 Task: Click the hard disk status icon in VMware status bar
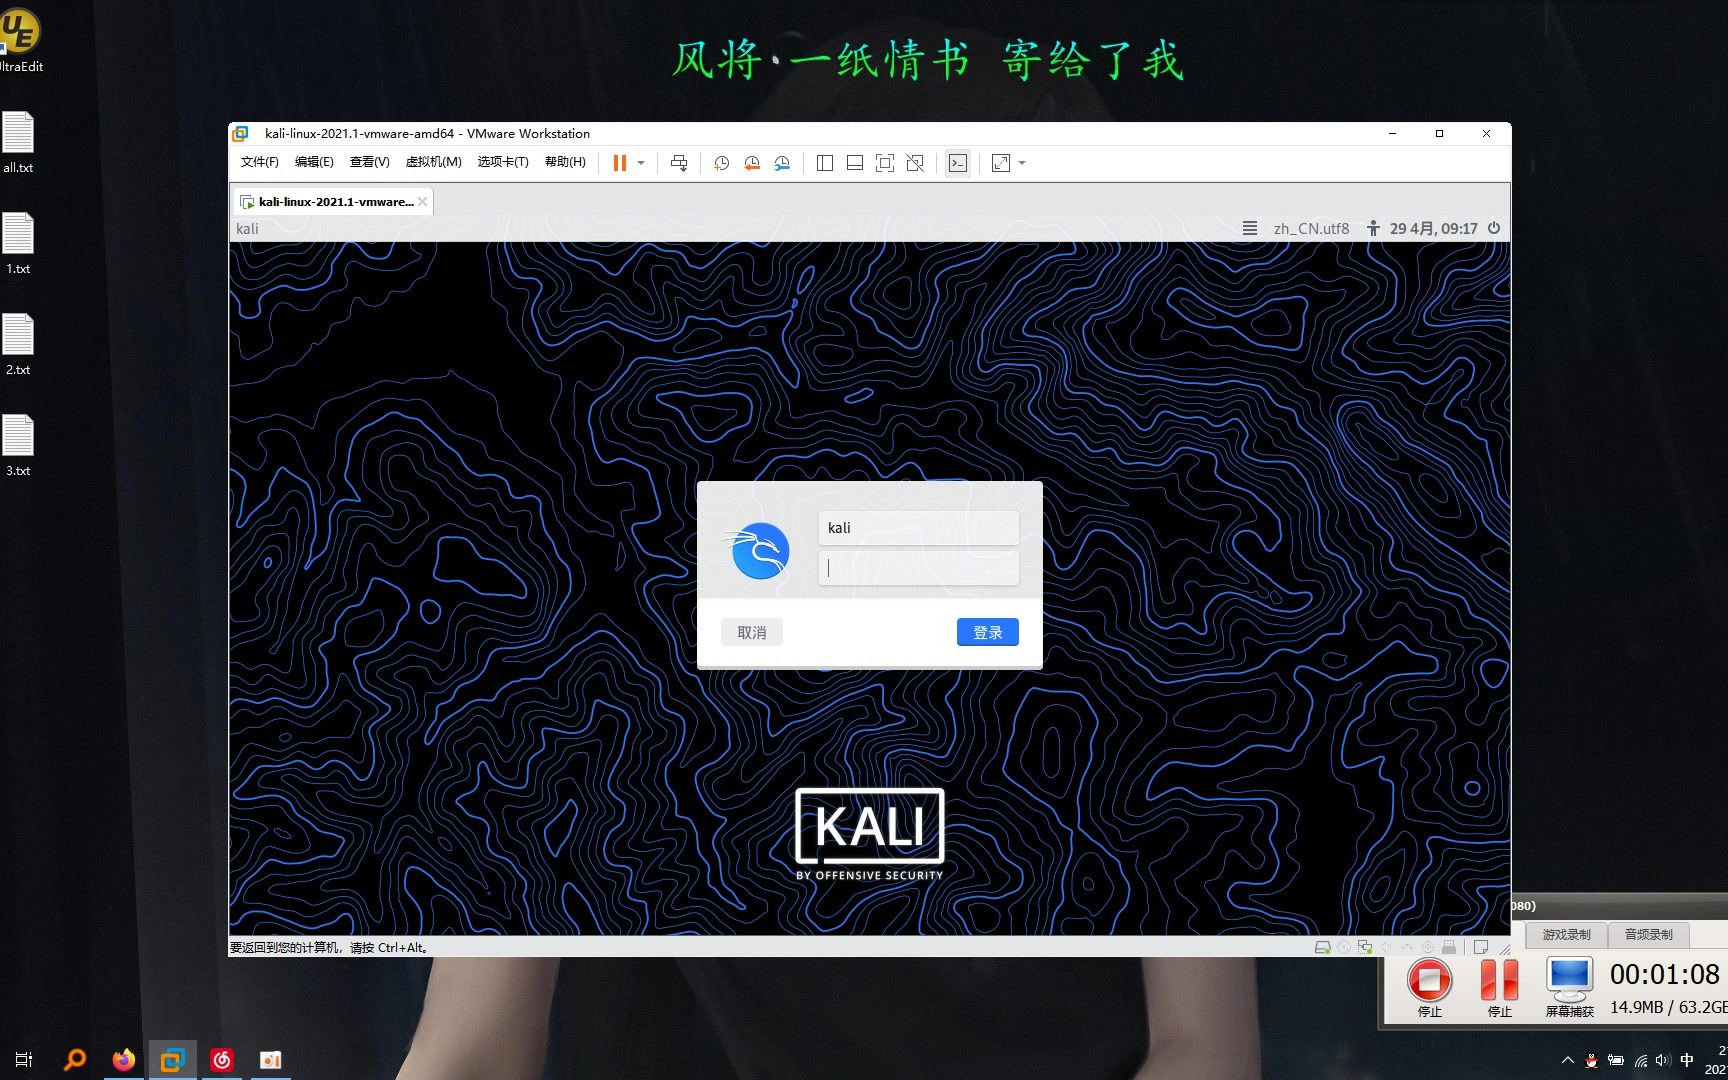pos(1322,947)
